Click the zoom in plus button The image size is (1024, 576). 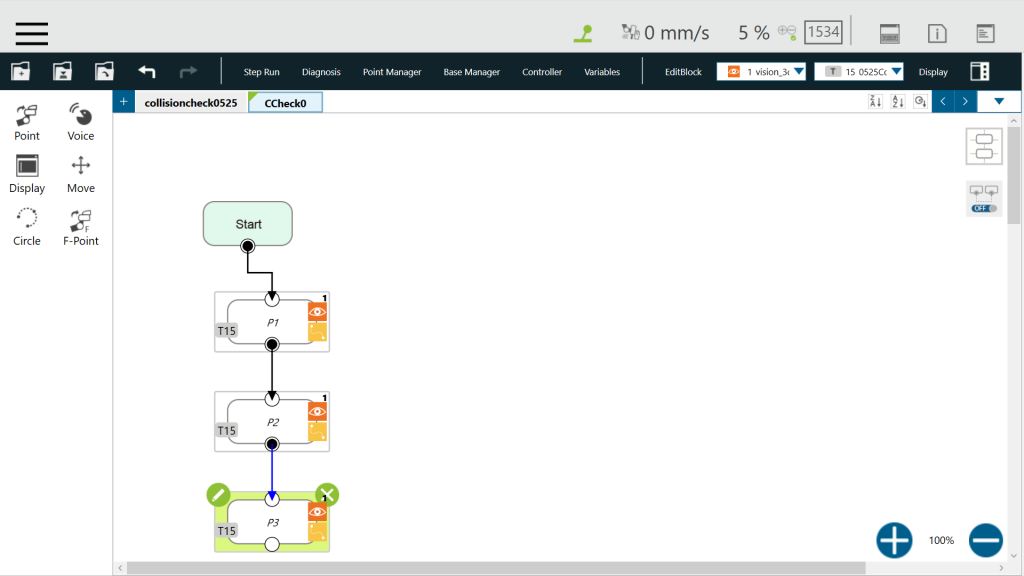(894, 540)
